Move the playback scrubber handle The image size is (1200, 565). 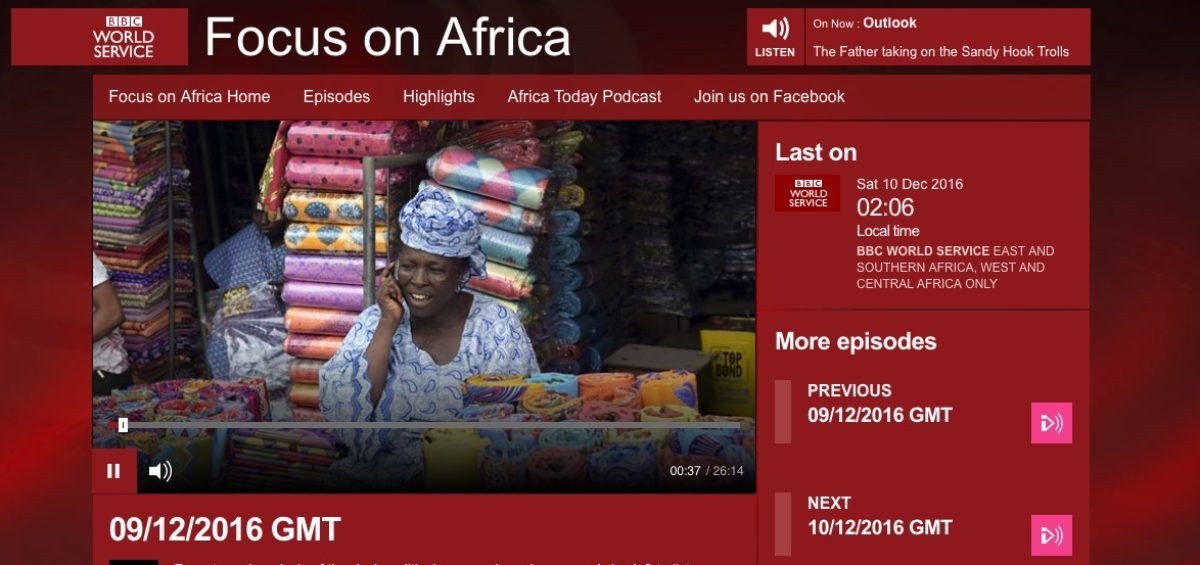[x=123, y=425]
